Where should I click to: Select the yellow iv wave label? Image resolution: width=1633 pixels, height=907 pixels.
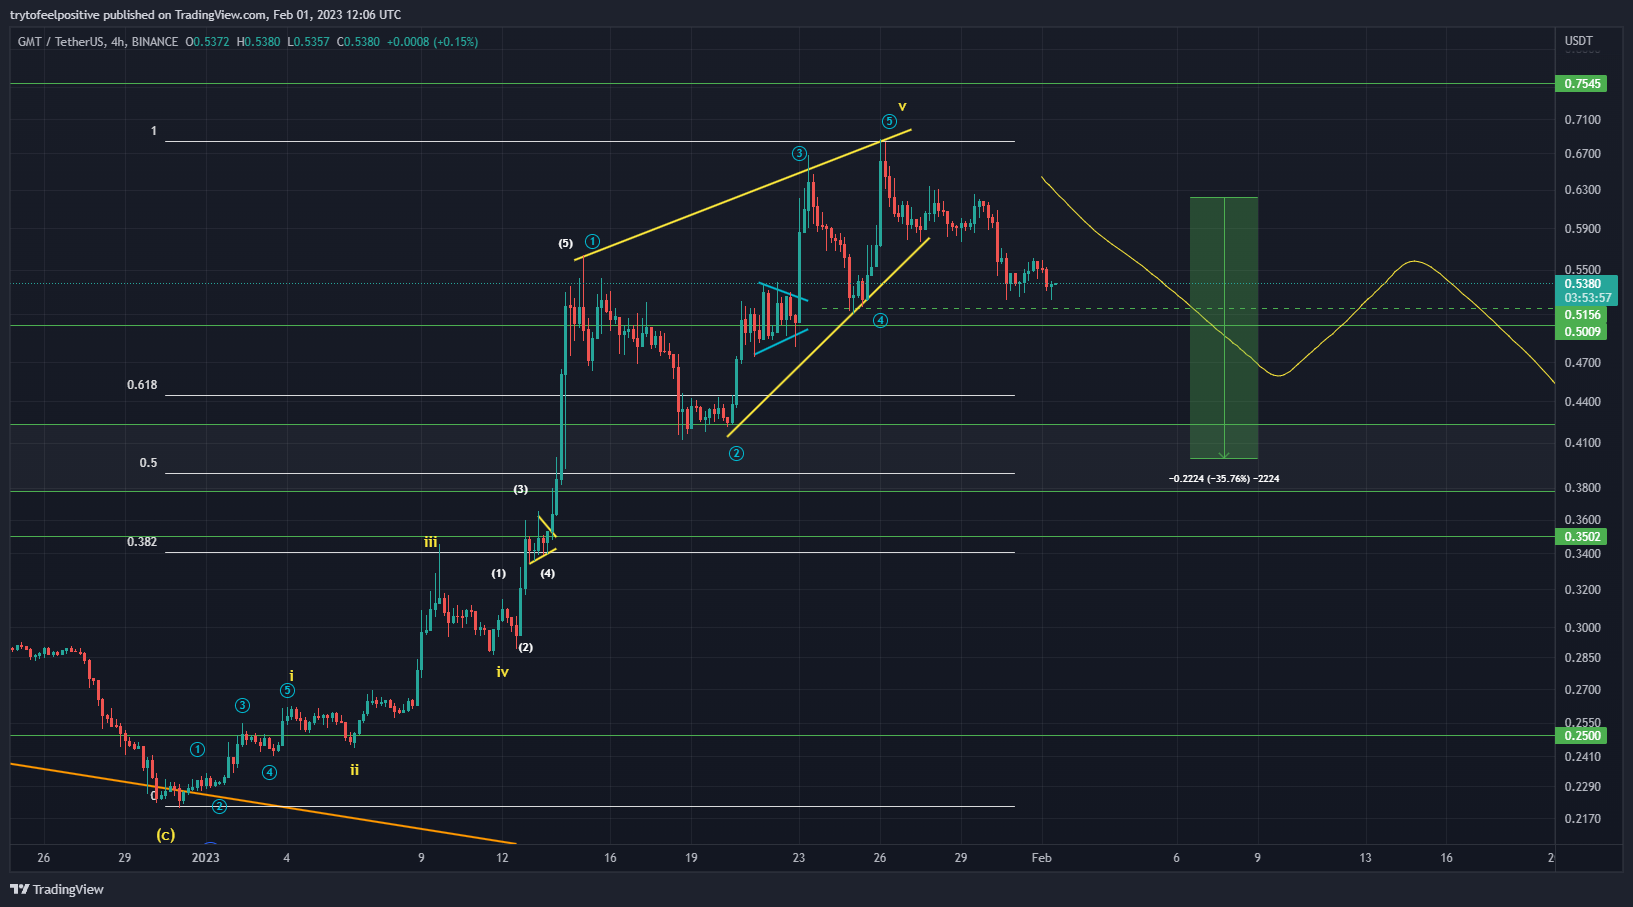[x=502, y=672]
